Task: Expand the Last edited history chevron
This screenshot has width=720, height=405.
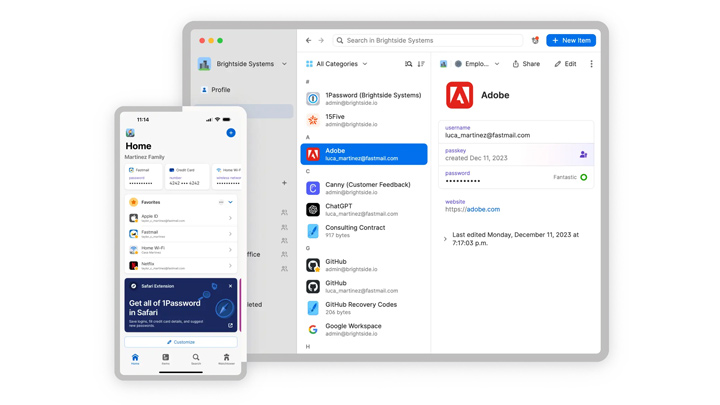Action: pos(445,239)
